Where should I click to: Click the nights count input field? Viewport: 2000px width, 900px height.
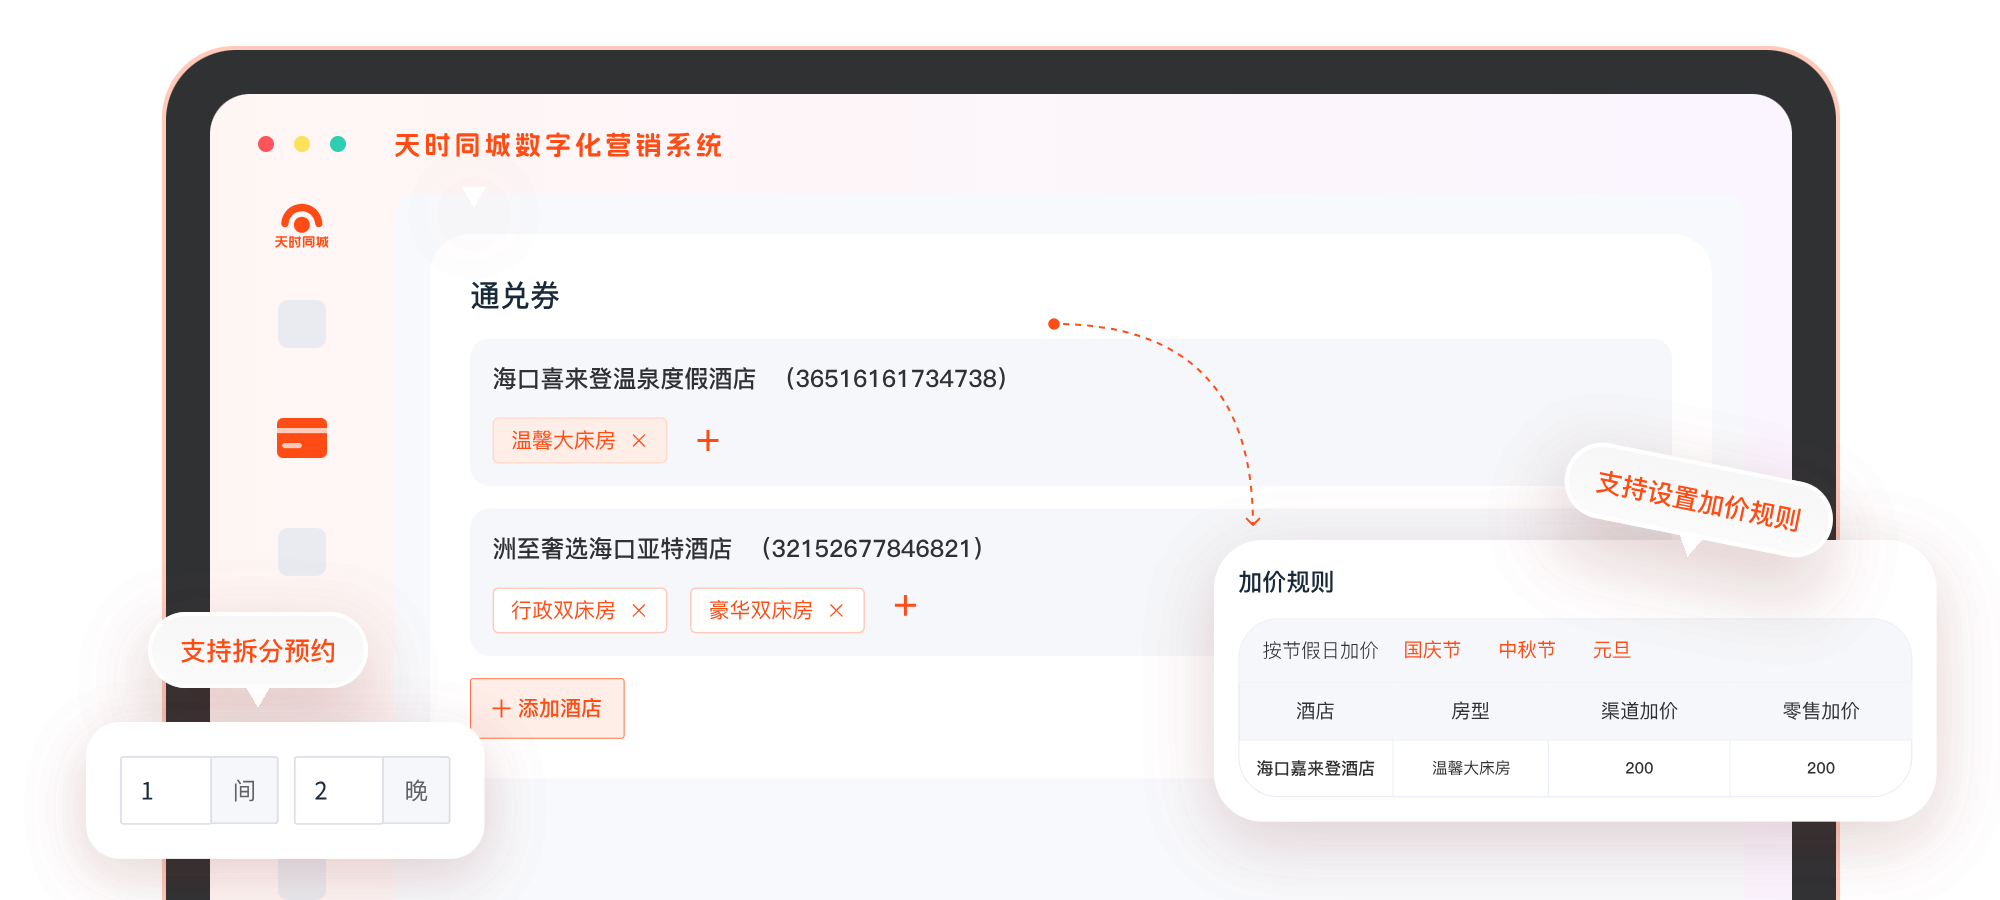pyautogui.click(x=338, y=791)
